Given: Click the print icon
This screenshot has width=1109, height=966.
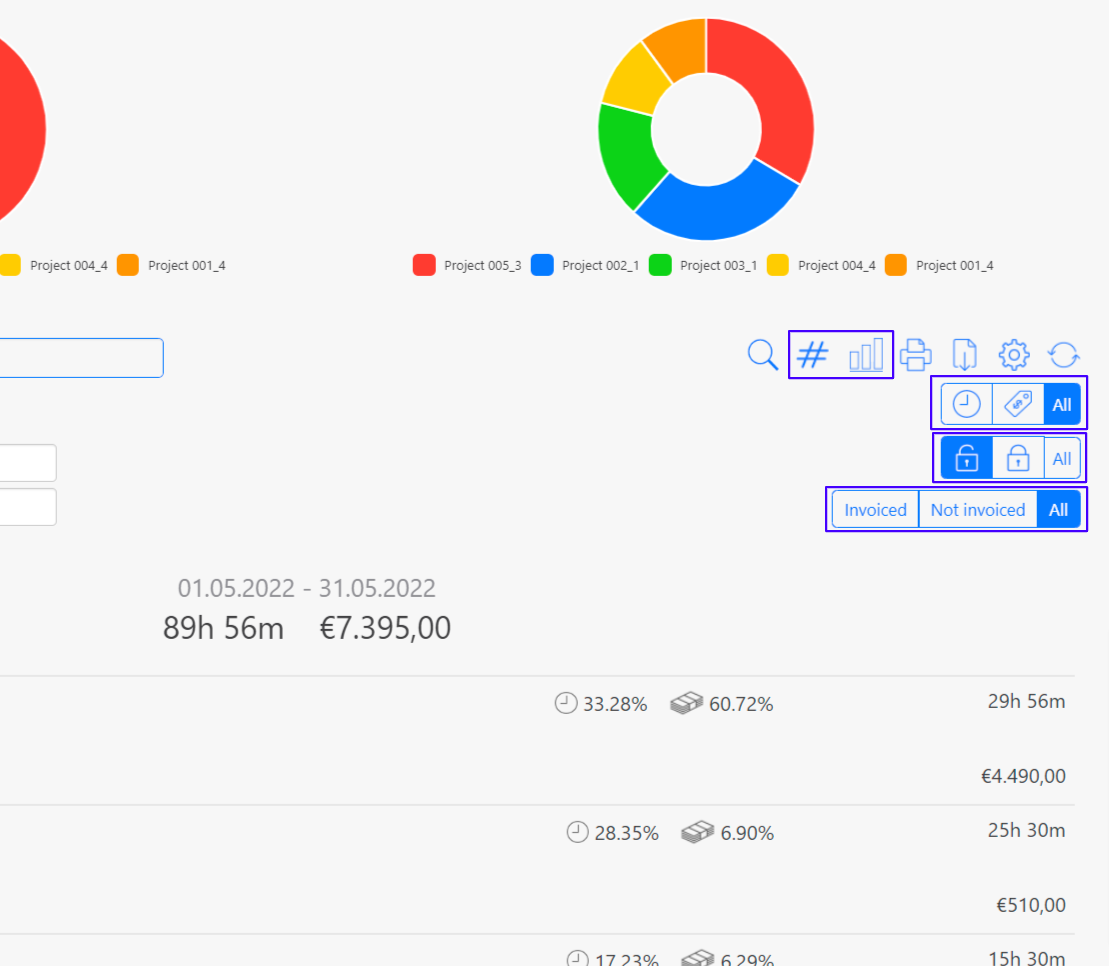Looking at the screenshot, I should 916,354.
